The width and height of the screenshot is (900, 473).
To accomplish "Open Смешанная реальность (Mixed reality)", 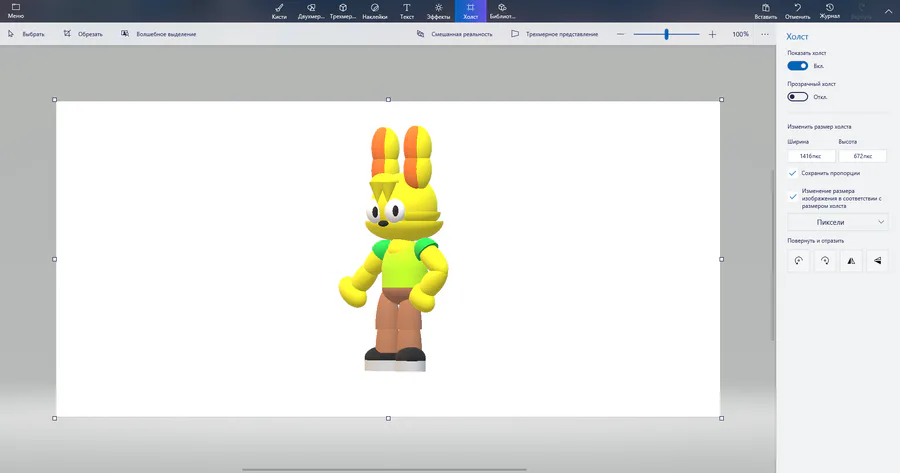I will 454,34.
